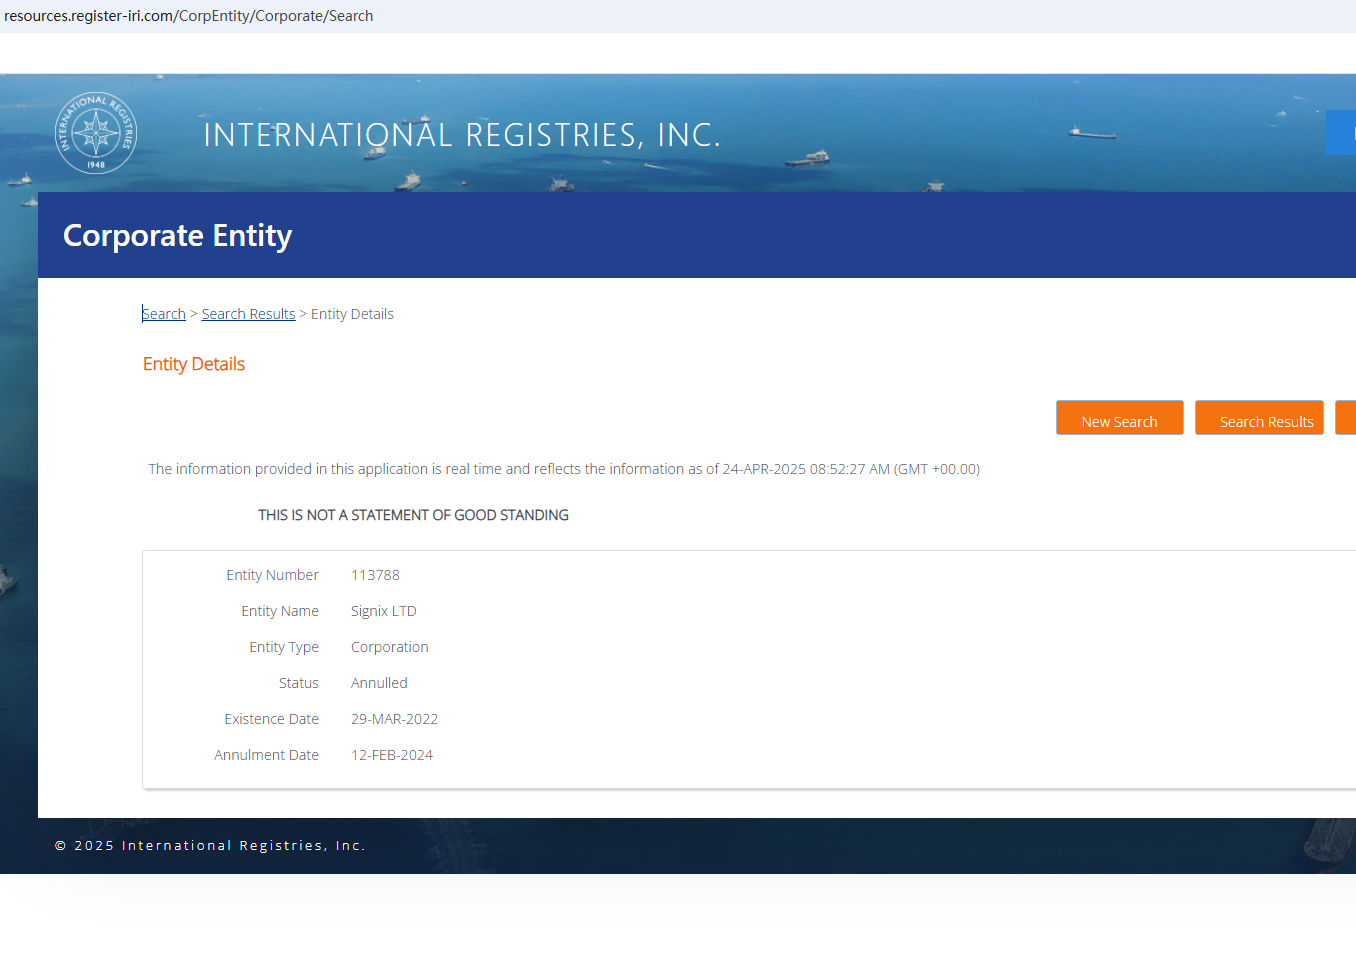The image size is (1356, 963).
Task: Select the International Registries, Inc. header title
Action: (462, 135)
